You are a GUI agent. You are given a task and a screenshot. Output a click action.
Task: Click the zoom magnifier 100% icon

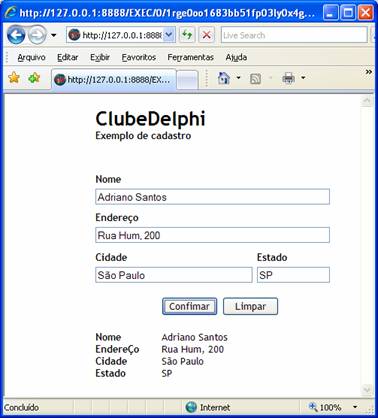pos(313,407)
